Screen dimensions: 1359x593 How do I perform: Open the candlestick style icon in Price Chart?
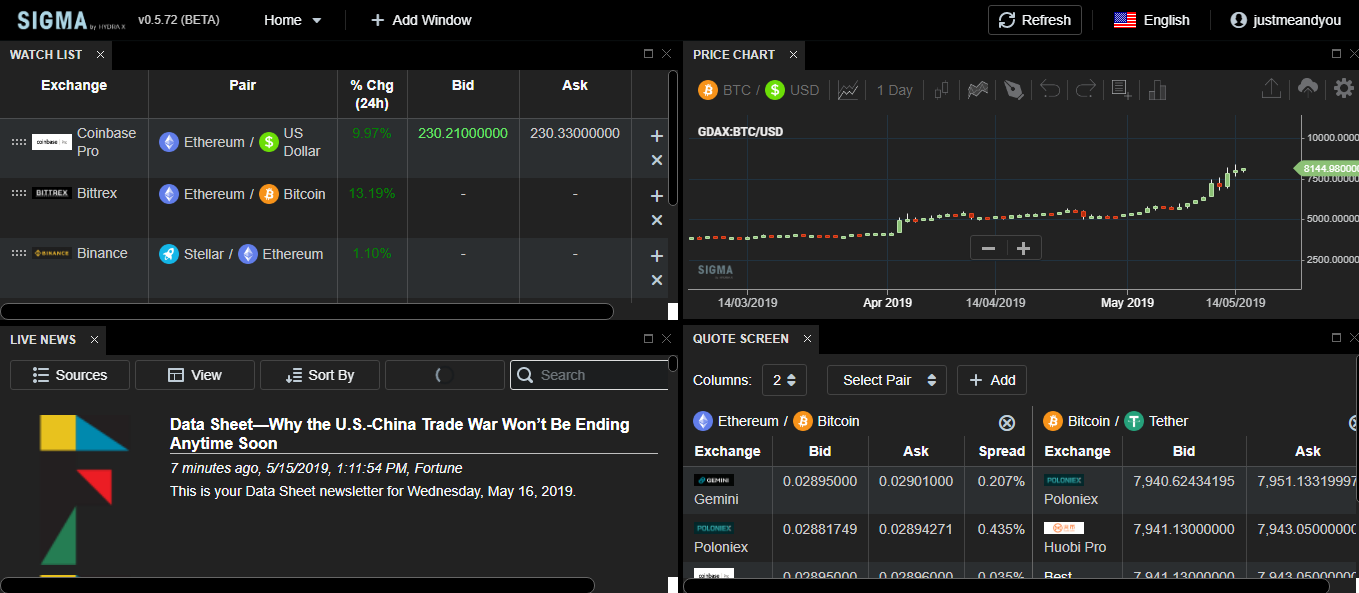(x=941, y=90)
